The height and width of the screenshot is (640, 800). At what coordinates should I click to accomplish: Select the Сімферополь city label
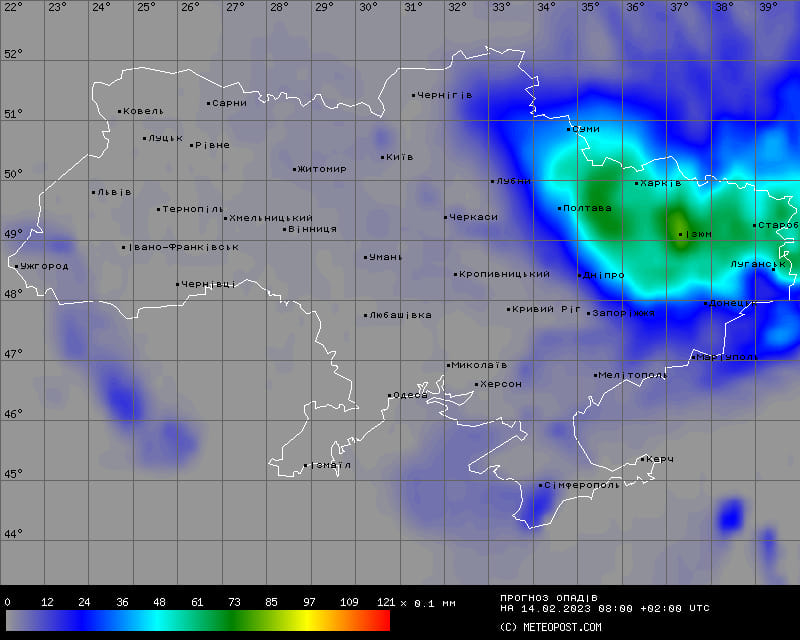[x=582, y=485]
